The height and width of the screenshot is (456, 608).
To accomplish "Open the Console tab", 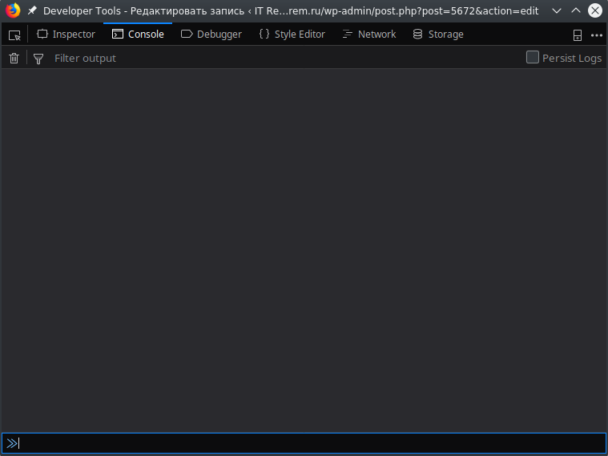I will (138, 35).
